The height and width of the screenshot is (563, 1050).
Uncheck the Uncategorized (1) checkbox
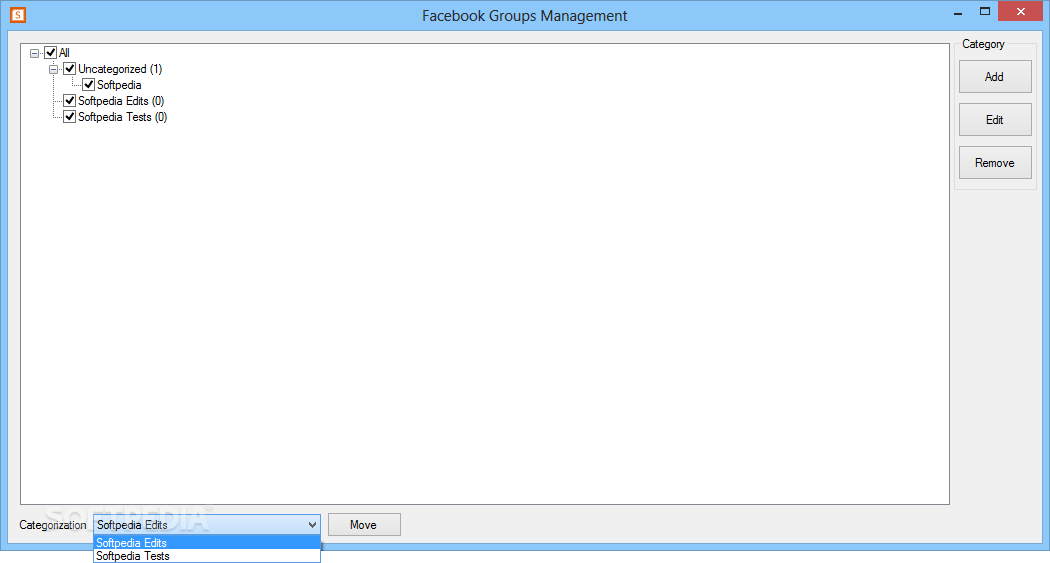pyautogui.click(x=70, y=69)
